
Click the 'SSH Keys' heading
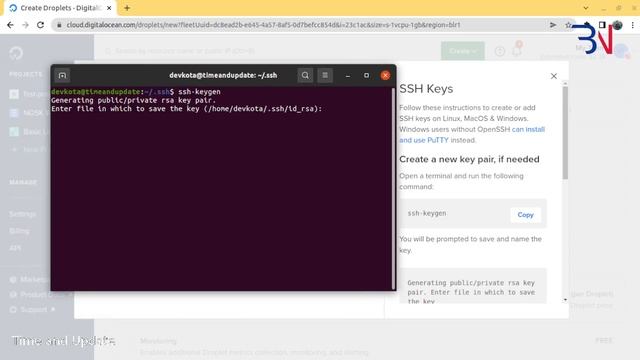426,89
